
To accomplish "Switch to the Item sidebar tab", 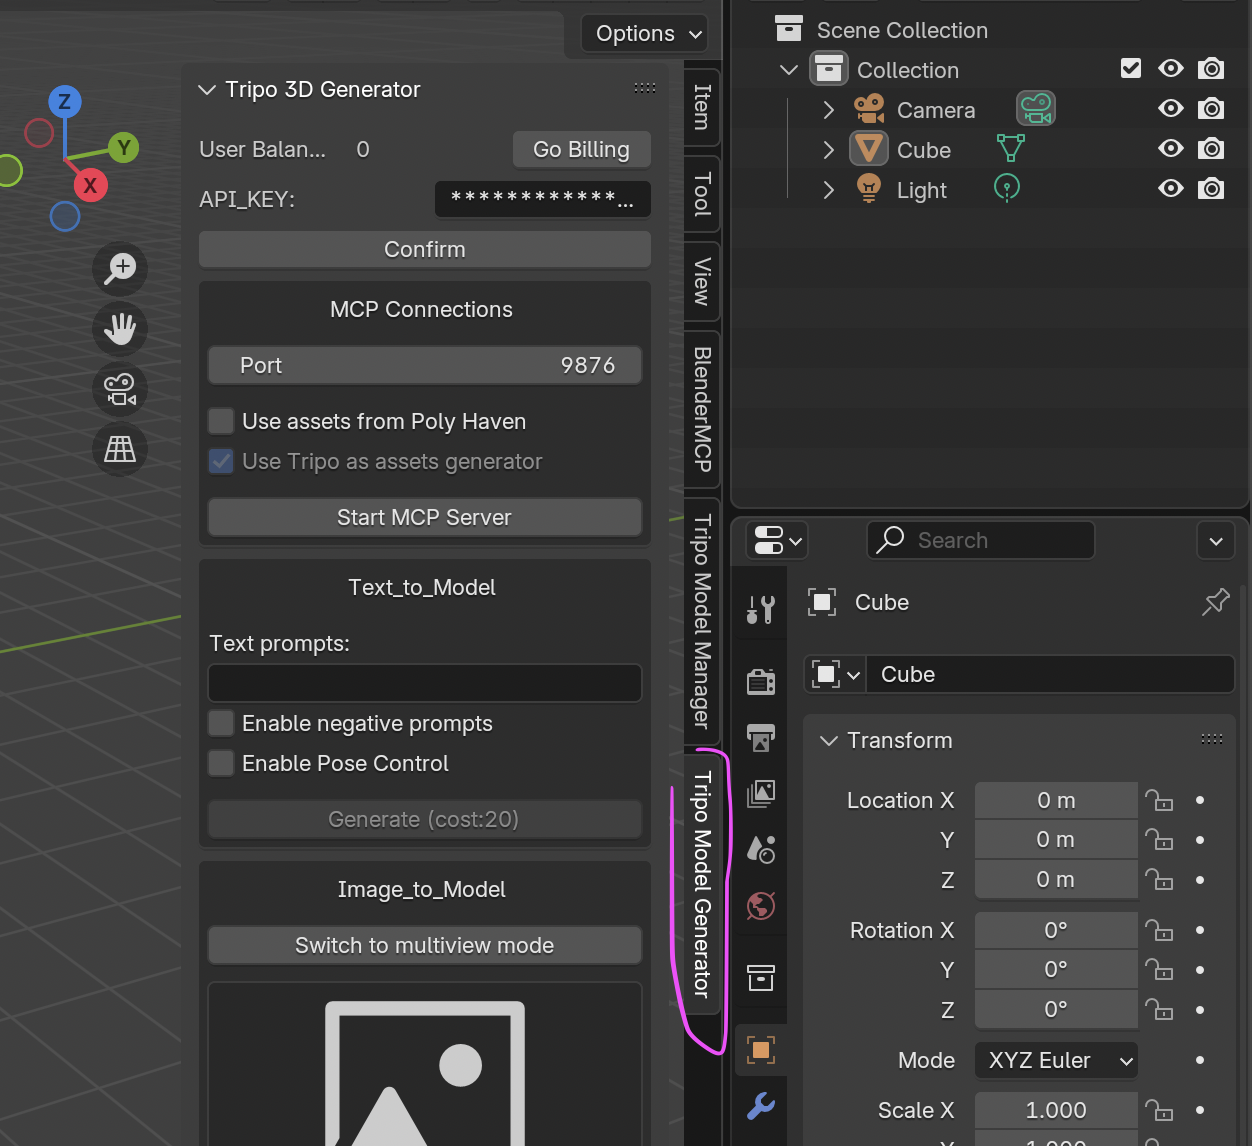I will [x=702, y=107].
